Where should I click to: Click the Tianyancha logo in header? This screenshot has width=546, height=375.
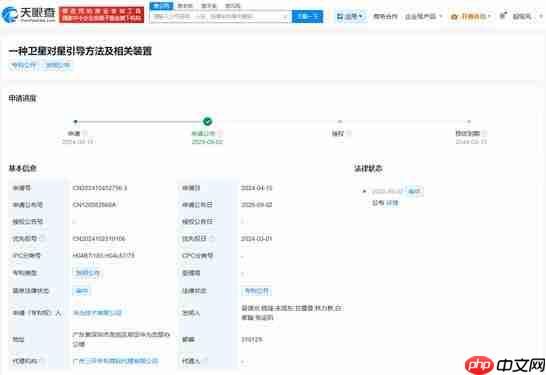pyautogui.click(x=29, y=14)
